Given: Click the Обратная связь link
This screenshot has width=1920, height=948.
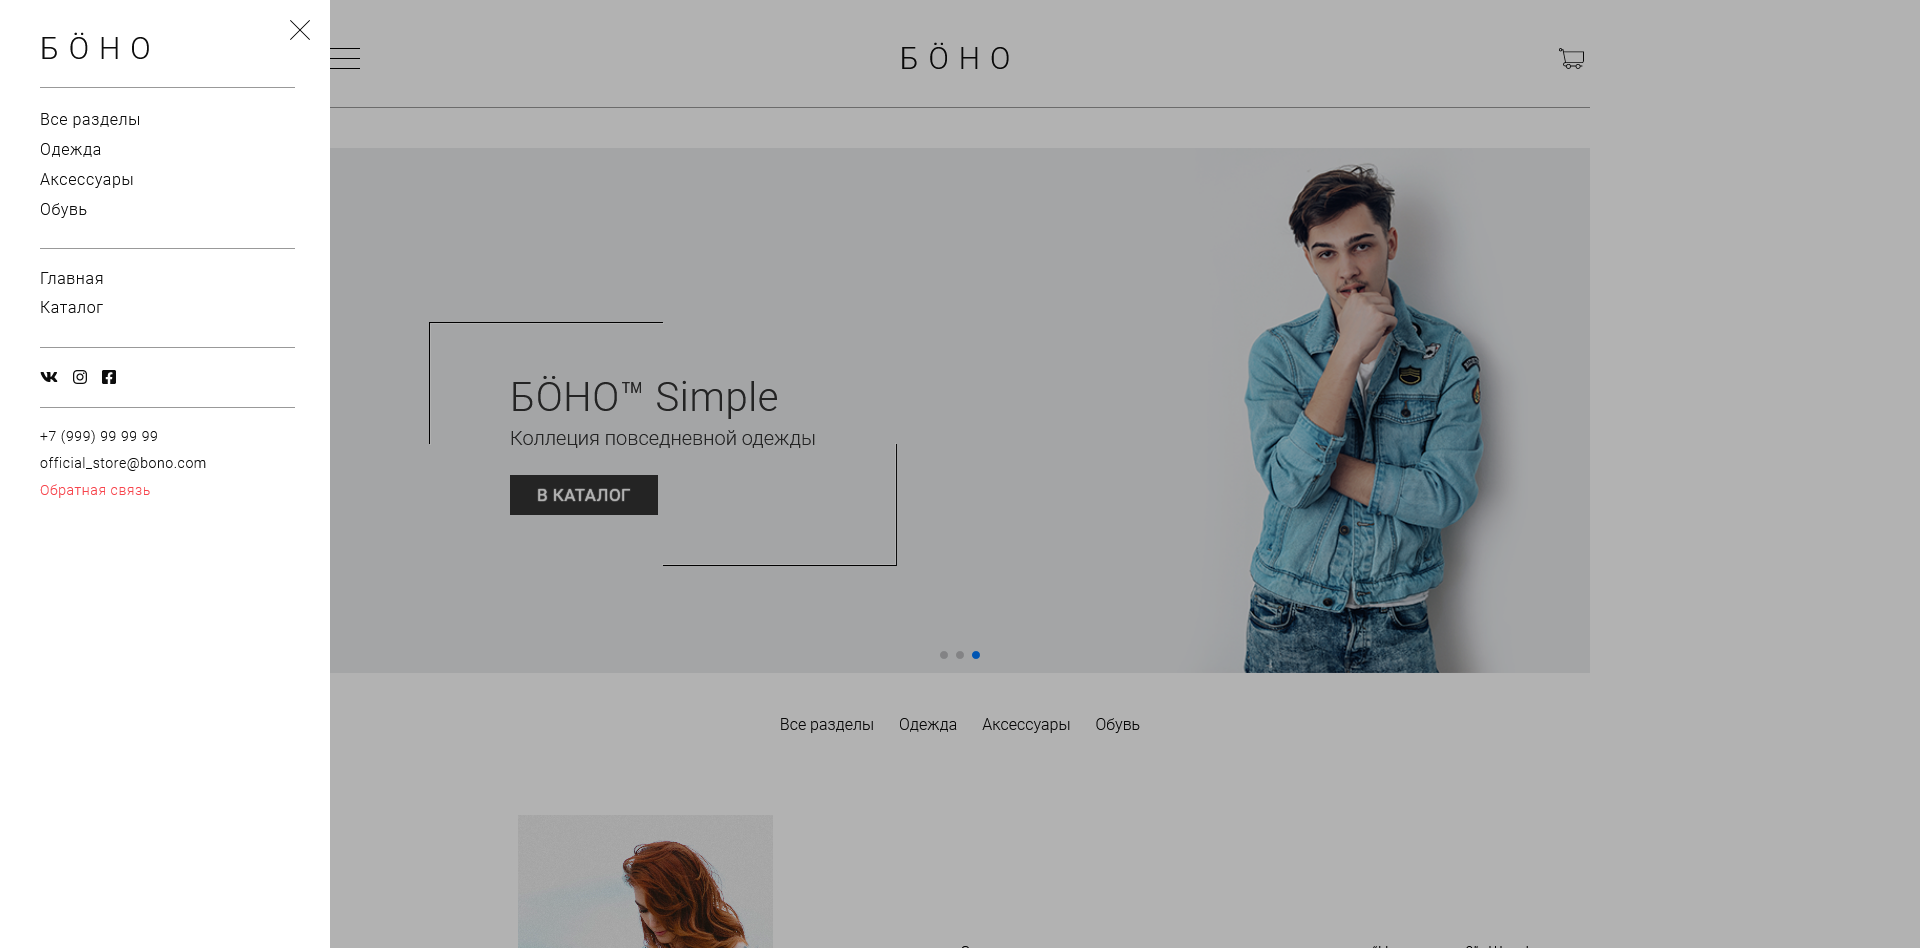Looking at the screenshot, I should coord(95,490).
